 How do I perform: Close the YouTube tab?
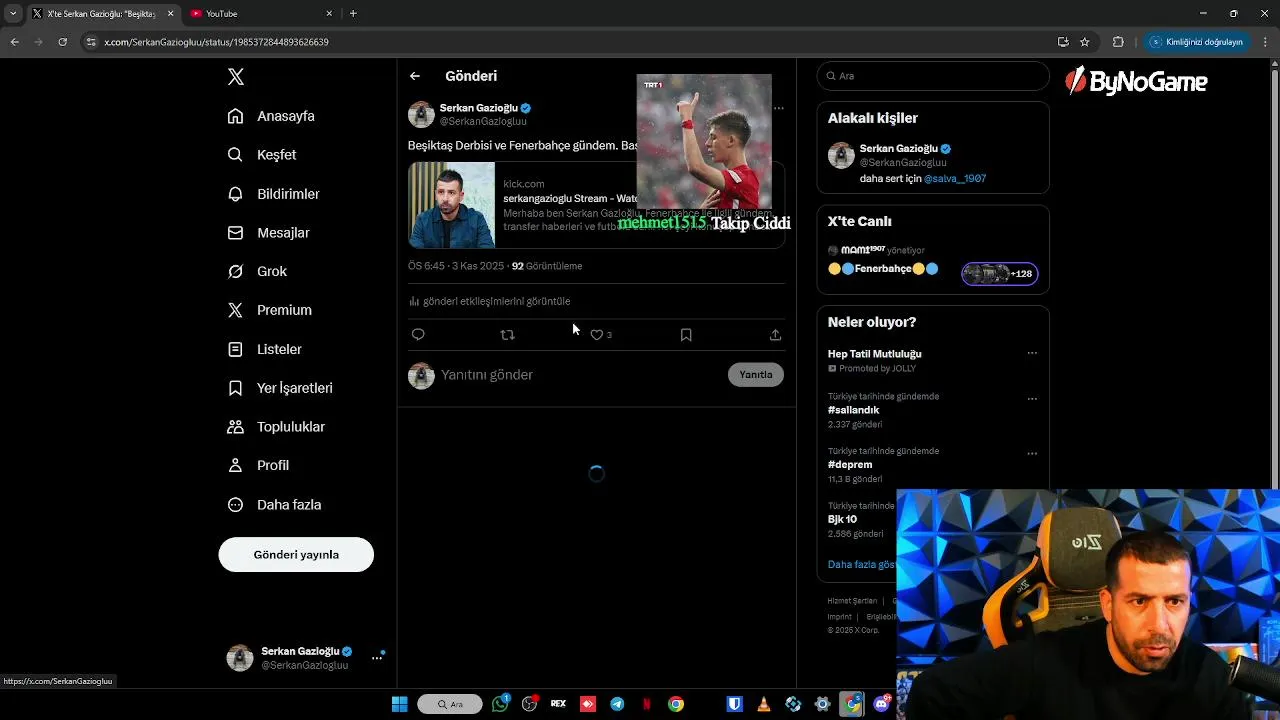coord(329,14)
